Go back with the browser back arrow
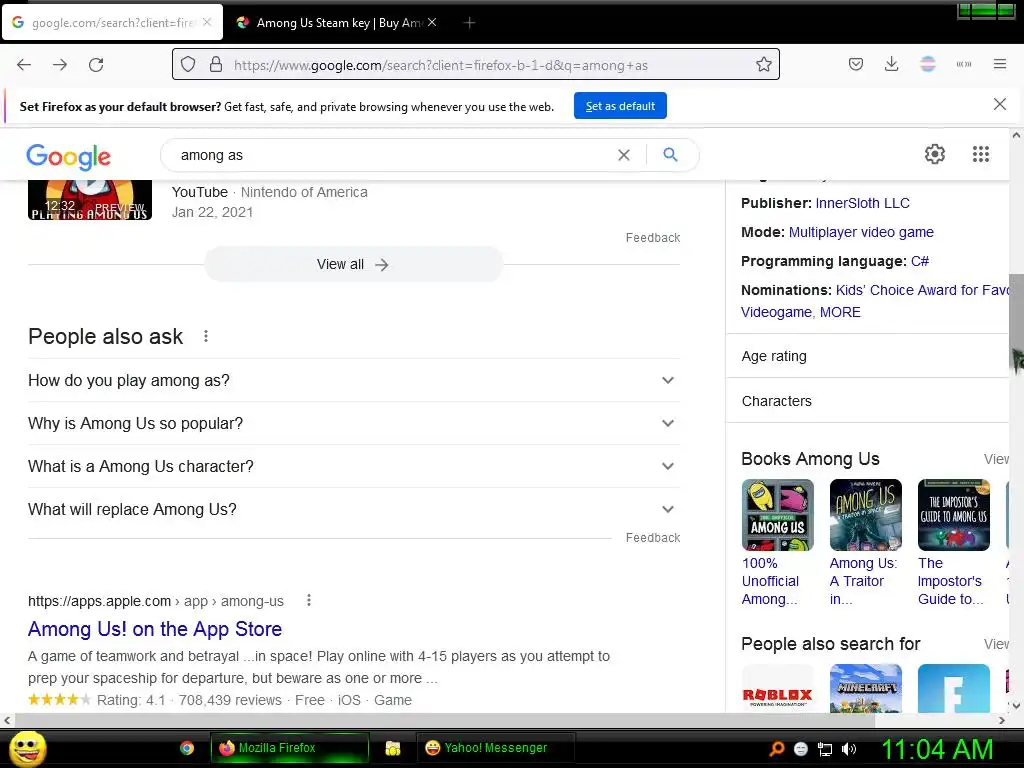This screenshot has height=768, width=1024. (x=24, y=65)
